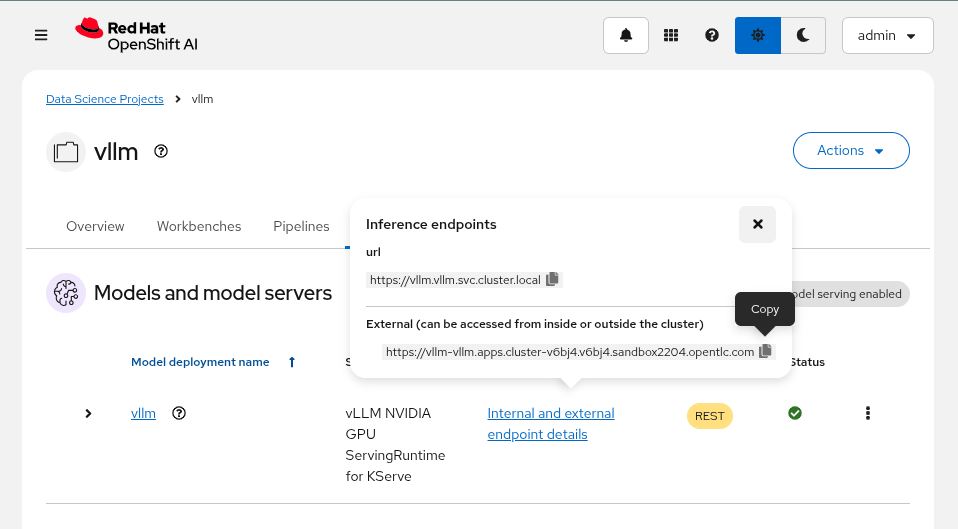Open the application launcher grid
The image size is (958, 529).
pyautogui.click(x=671, y=35)
